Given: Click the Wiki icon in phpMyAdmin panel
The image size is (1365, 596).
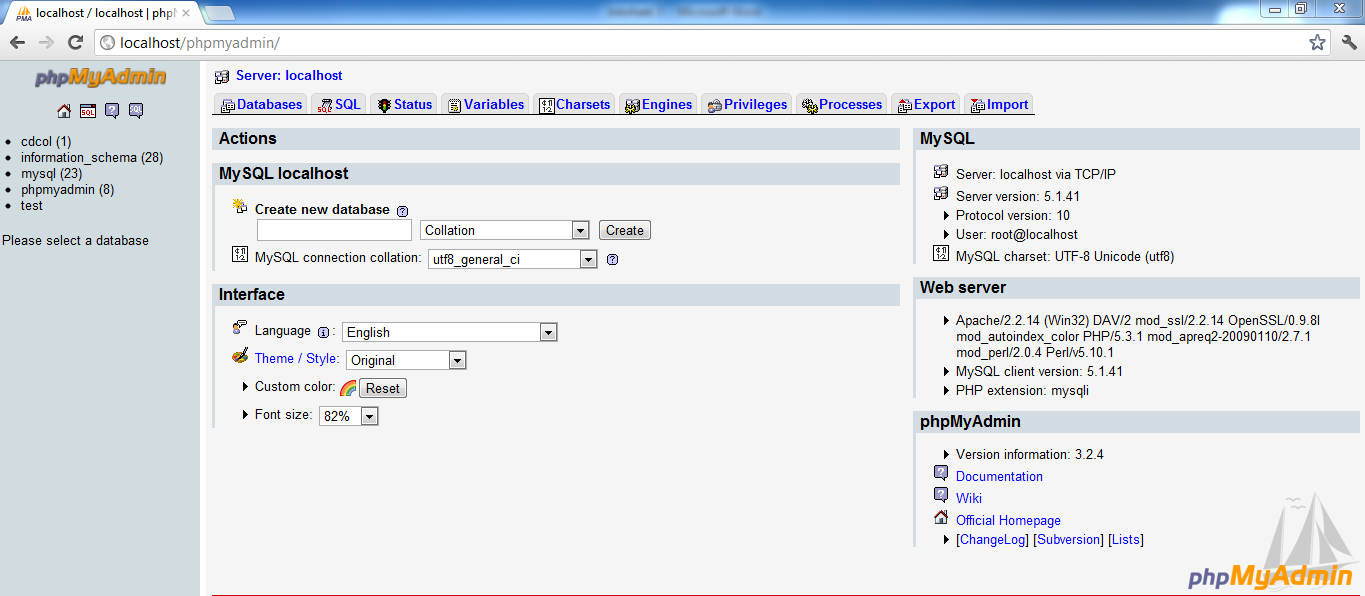Looking at the screenshot, I should click(941, 495).
